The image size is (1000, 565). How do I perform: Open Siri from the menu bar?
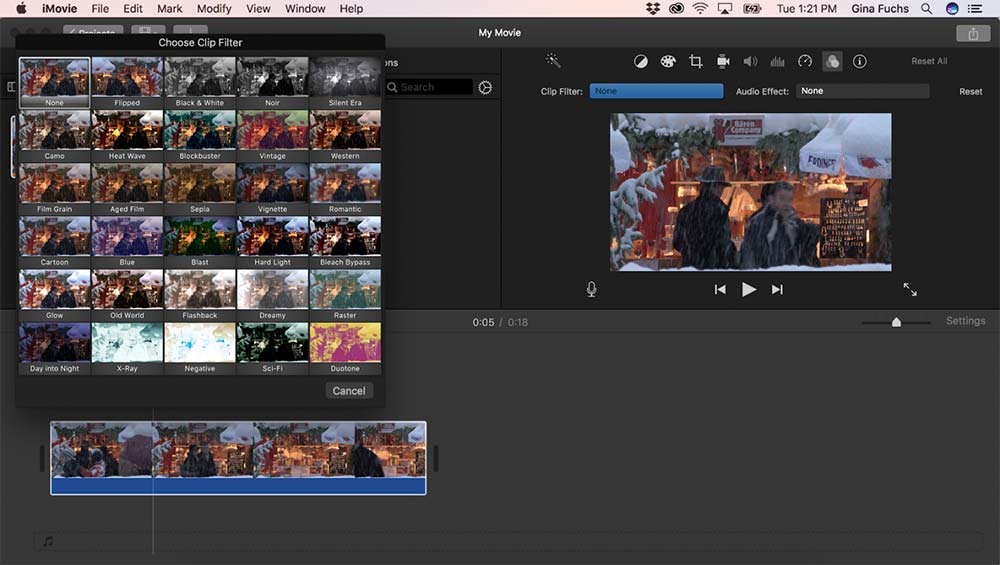click(x=952, y=8)
